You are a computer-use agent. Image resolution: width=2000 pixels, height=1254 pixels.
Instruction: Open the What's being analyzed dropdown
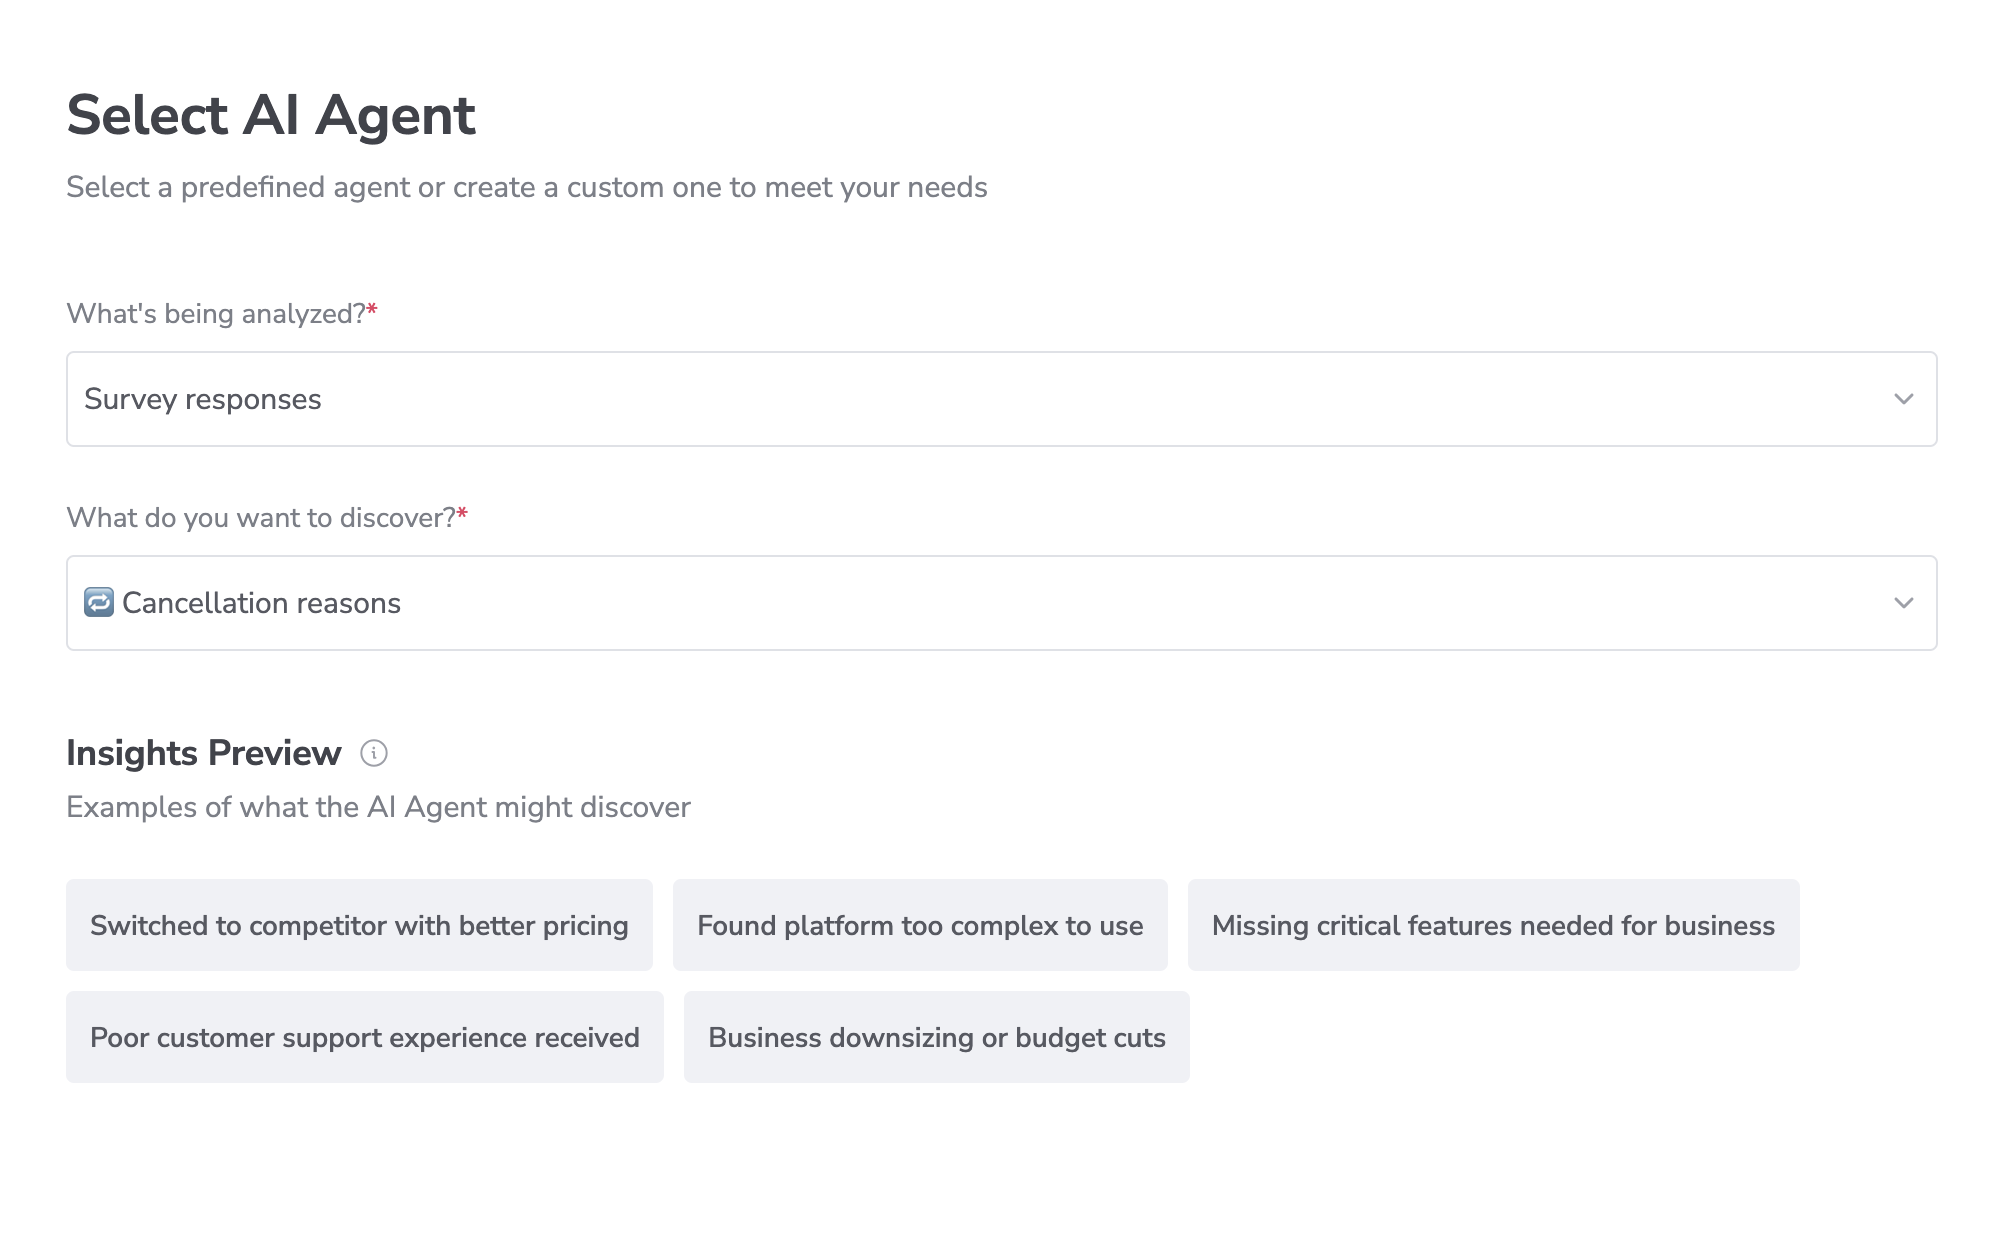pos(1000,399)
